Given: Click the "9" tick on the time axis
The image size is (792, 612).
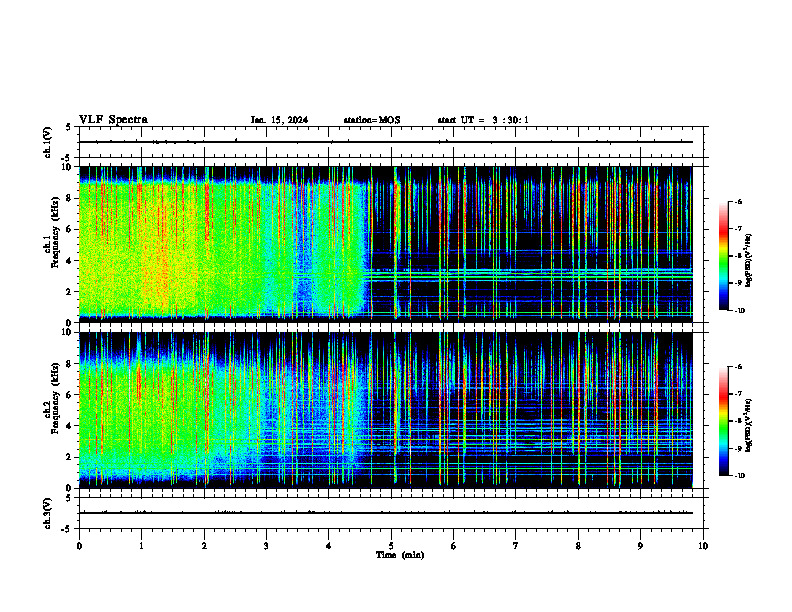Looking at the screenshot, I should coord(640,546).
